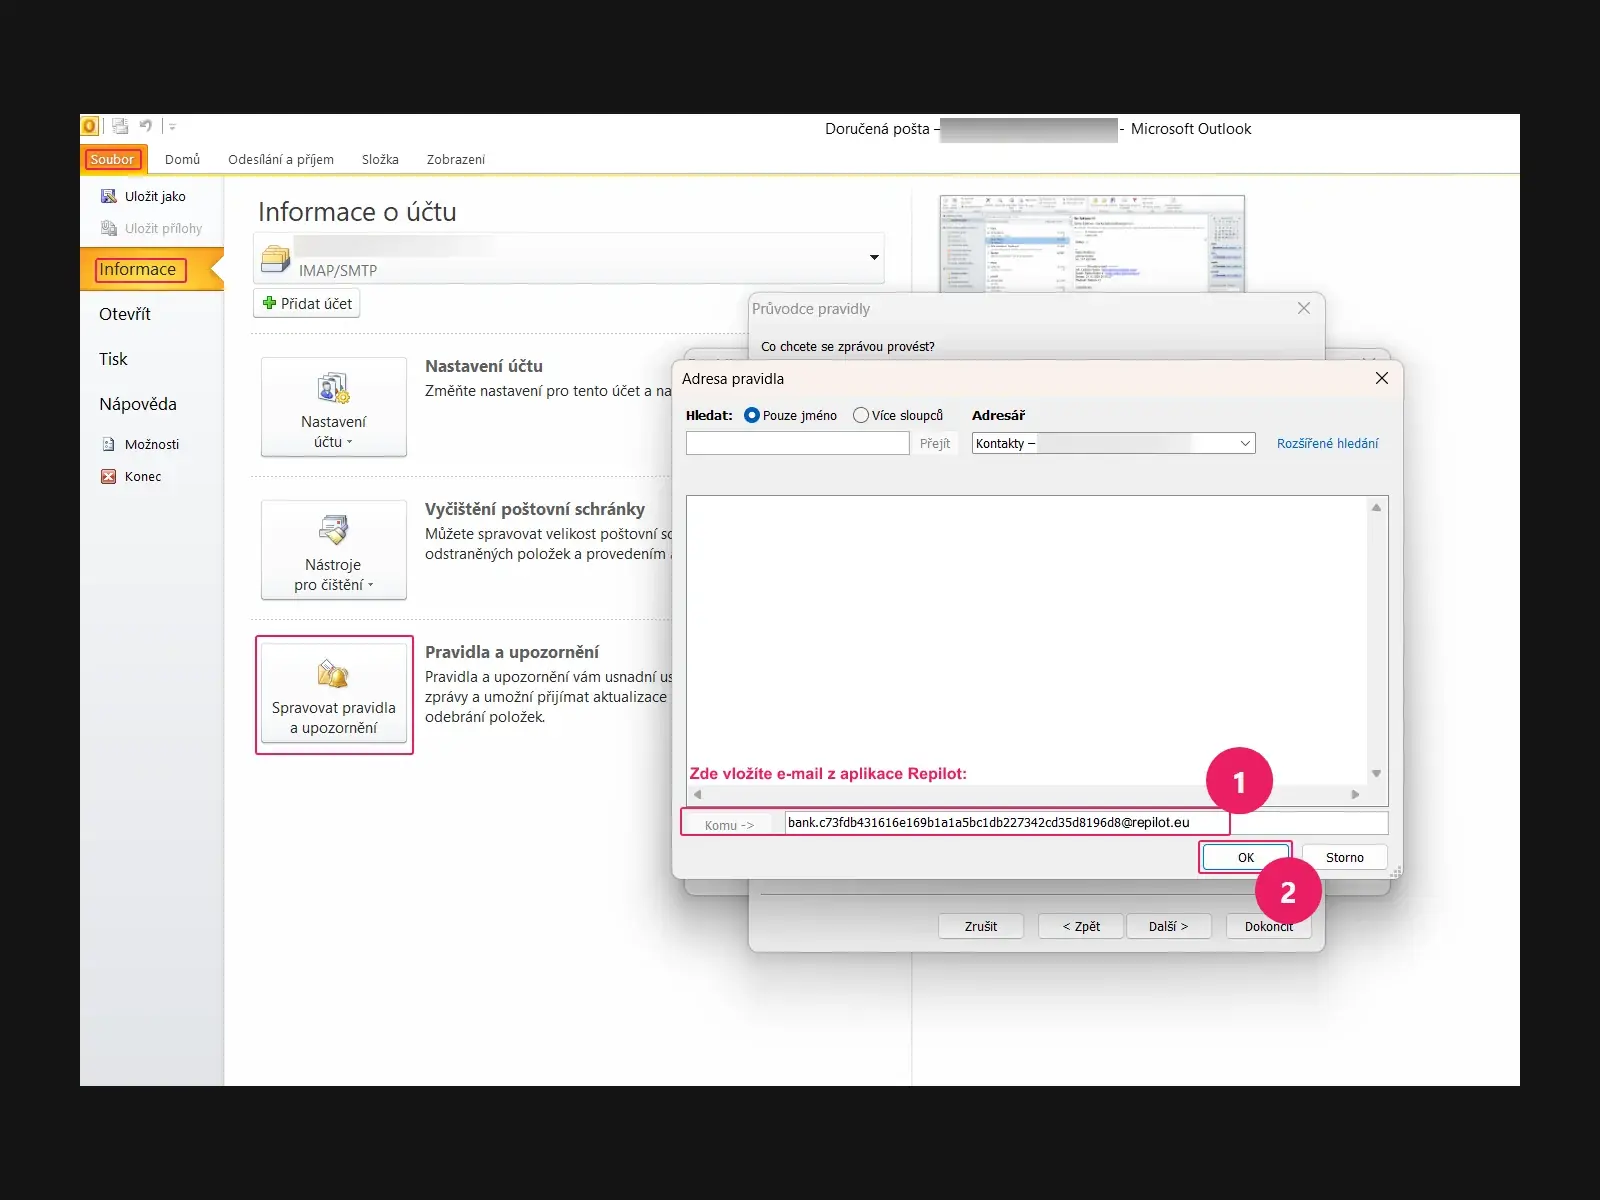Click the Send/Receive quick access icon
Image resolution: width=1600 pixels, height=1200 pixels.
tap(120, 126)
